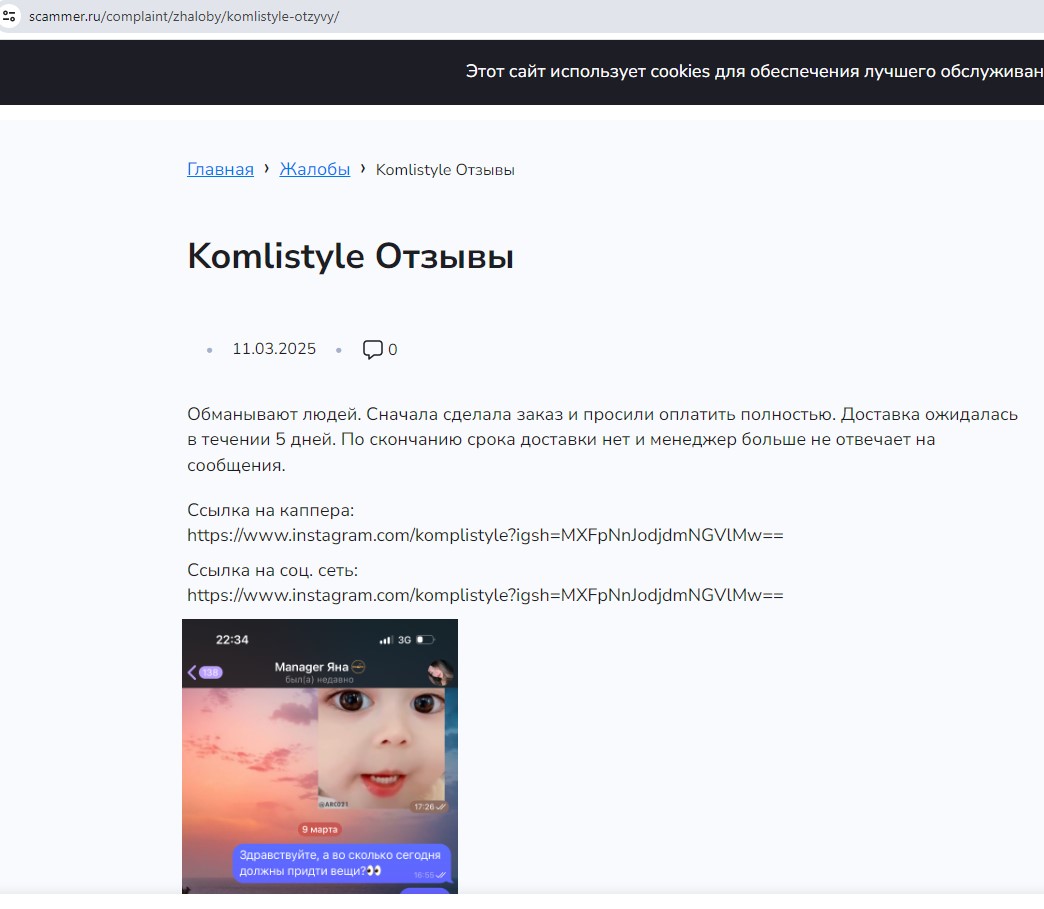The image size is (1044, 909).
Task: Click the Instagram URL under Ссылка на соц. сеть
Action: tap(485, 595)
